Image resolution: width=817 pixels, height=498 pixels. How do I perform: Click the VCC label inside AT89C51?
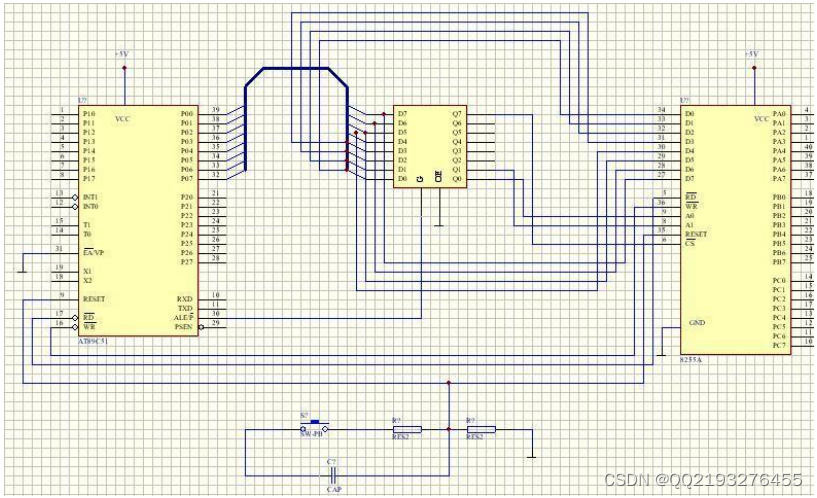click(122, 119)
